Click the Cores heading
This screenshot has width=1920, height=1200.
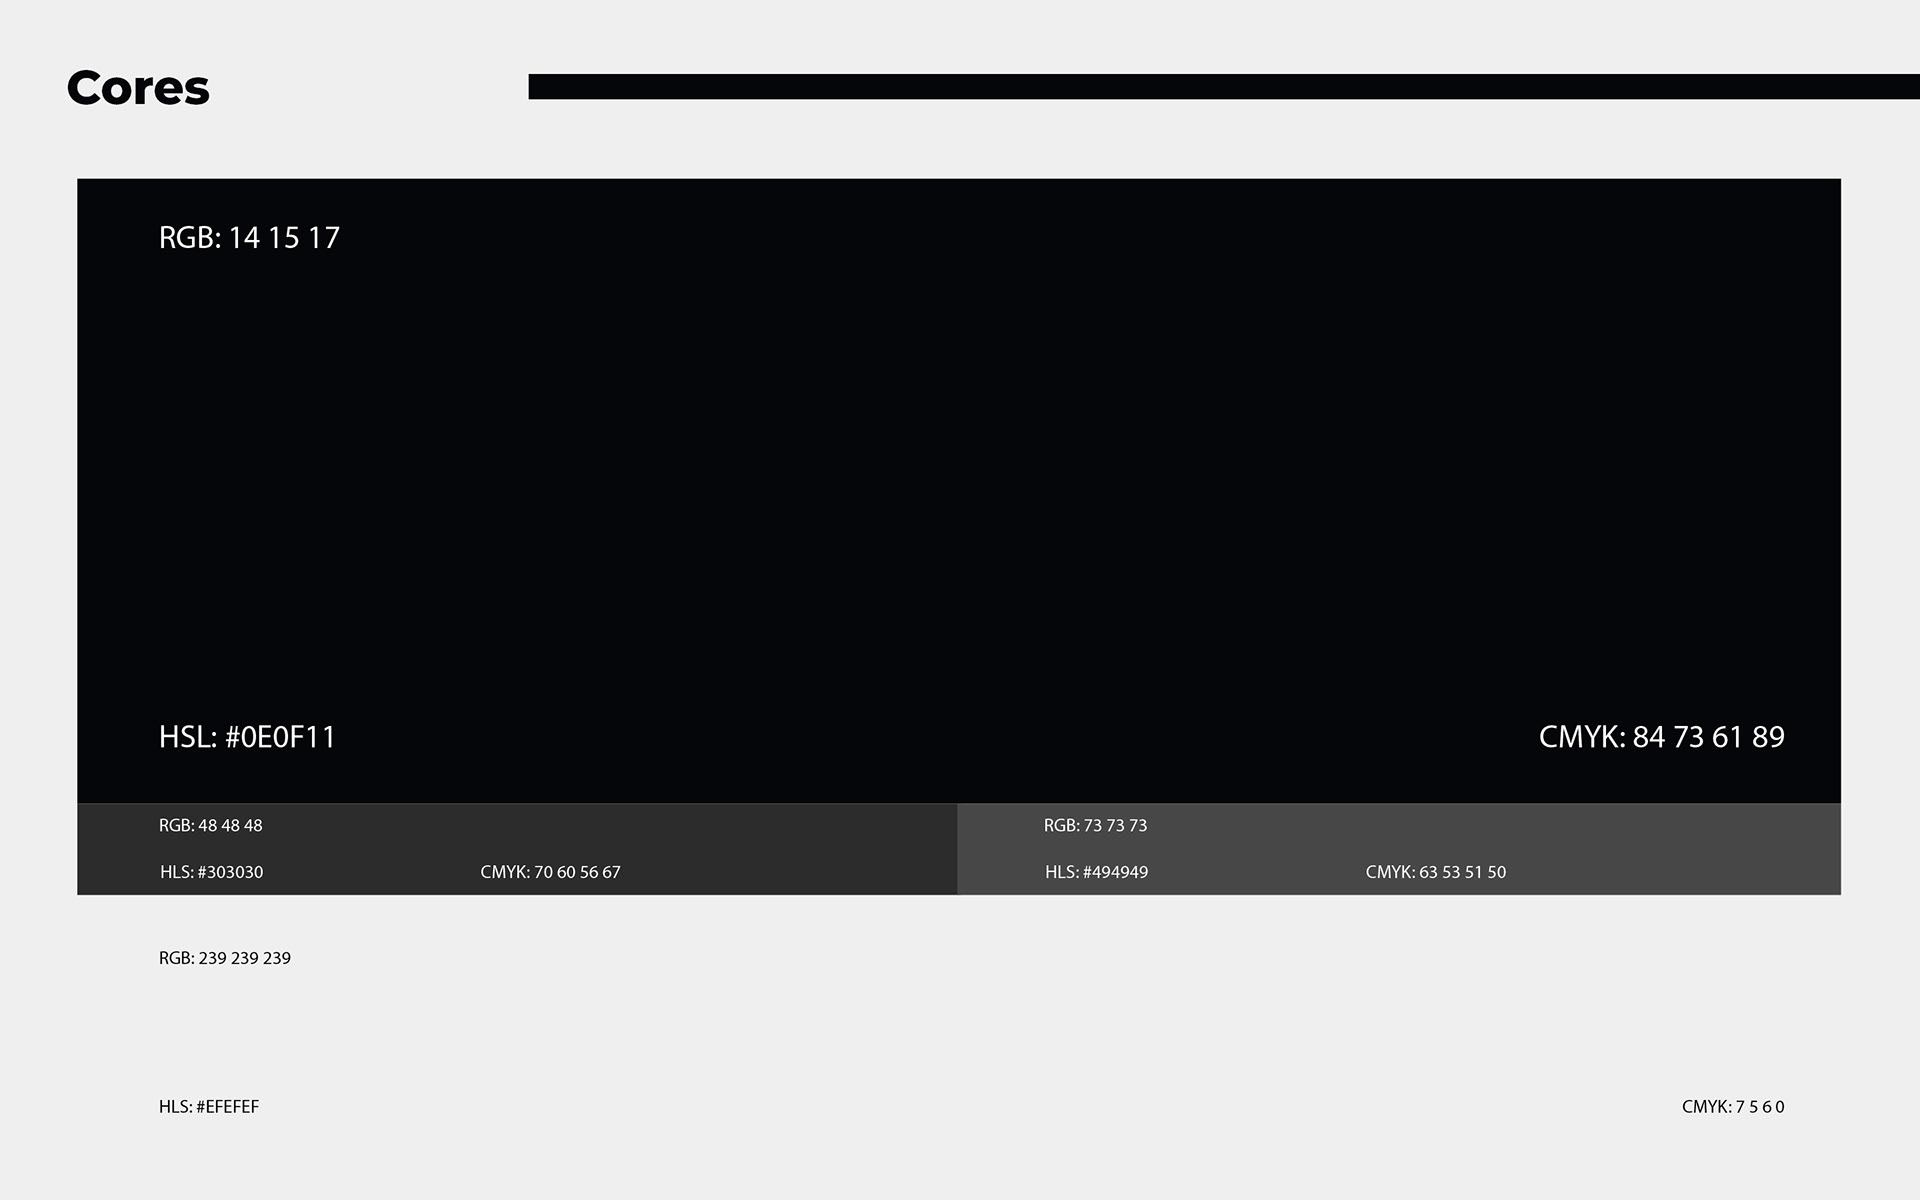(138, 88)
